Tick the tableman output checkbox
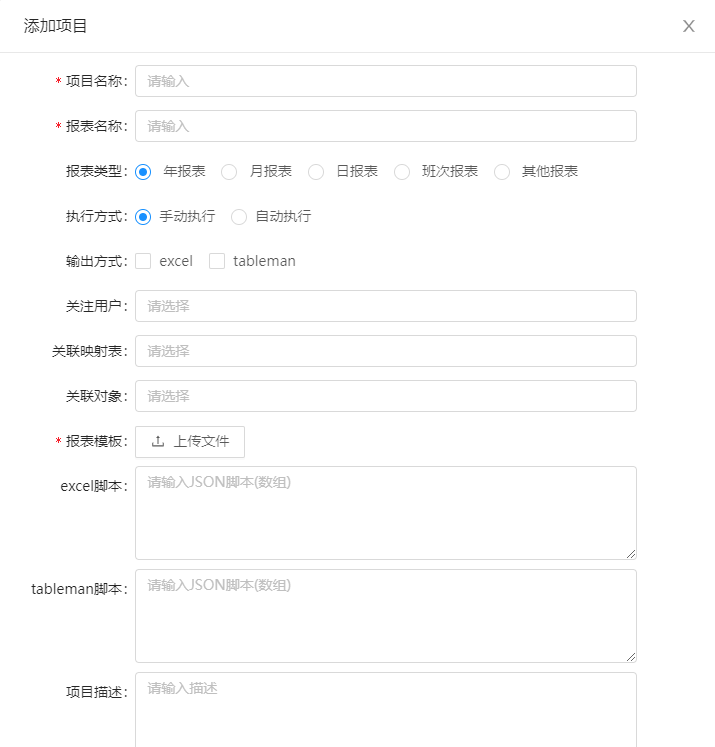 click(x=217, y=261)
